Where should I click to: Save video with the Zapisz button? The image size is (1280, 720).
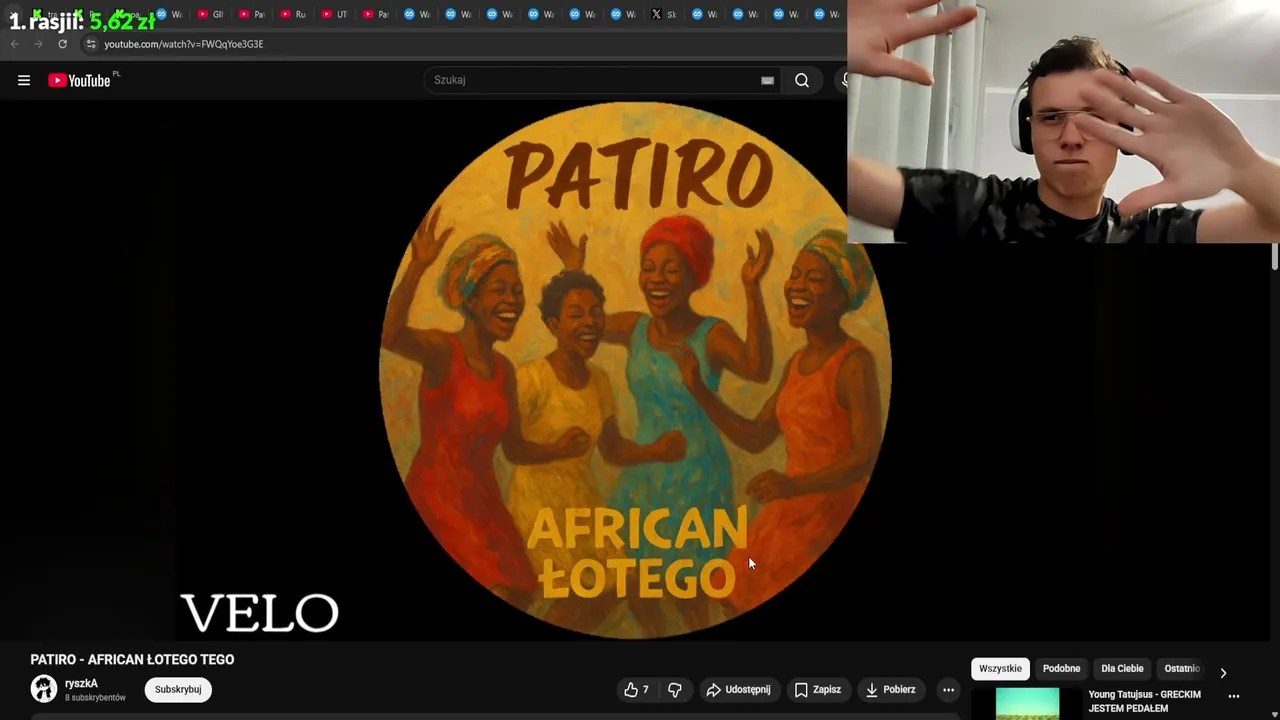click(x=817, y=689)
